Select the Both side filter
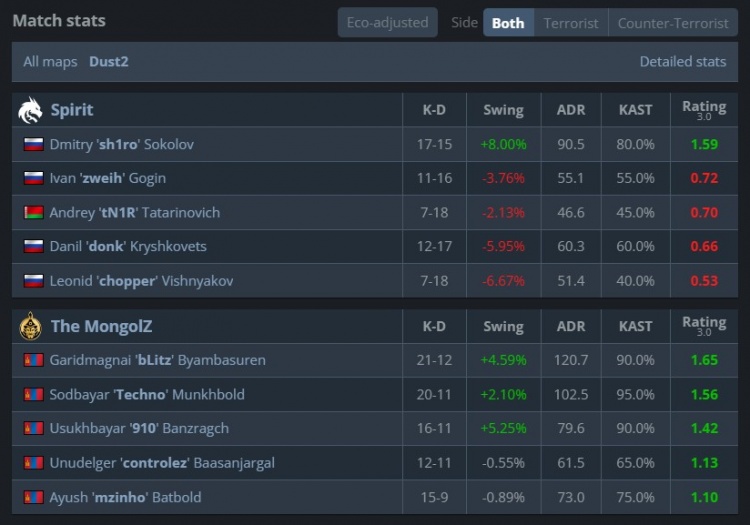The height and width of the screenshot is (525, 750). pos(508,22)
